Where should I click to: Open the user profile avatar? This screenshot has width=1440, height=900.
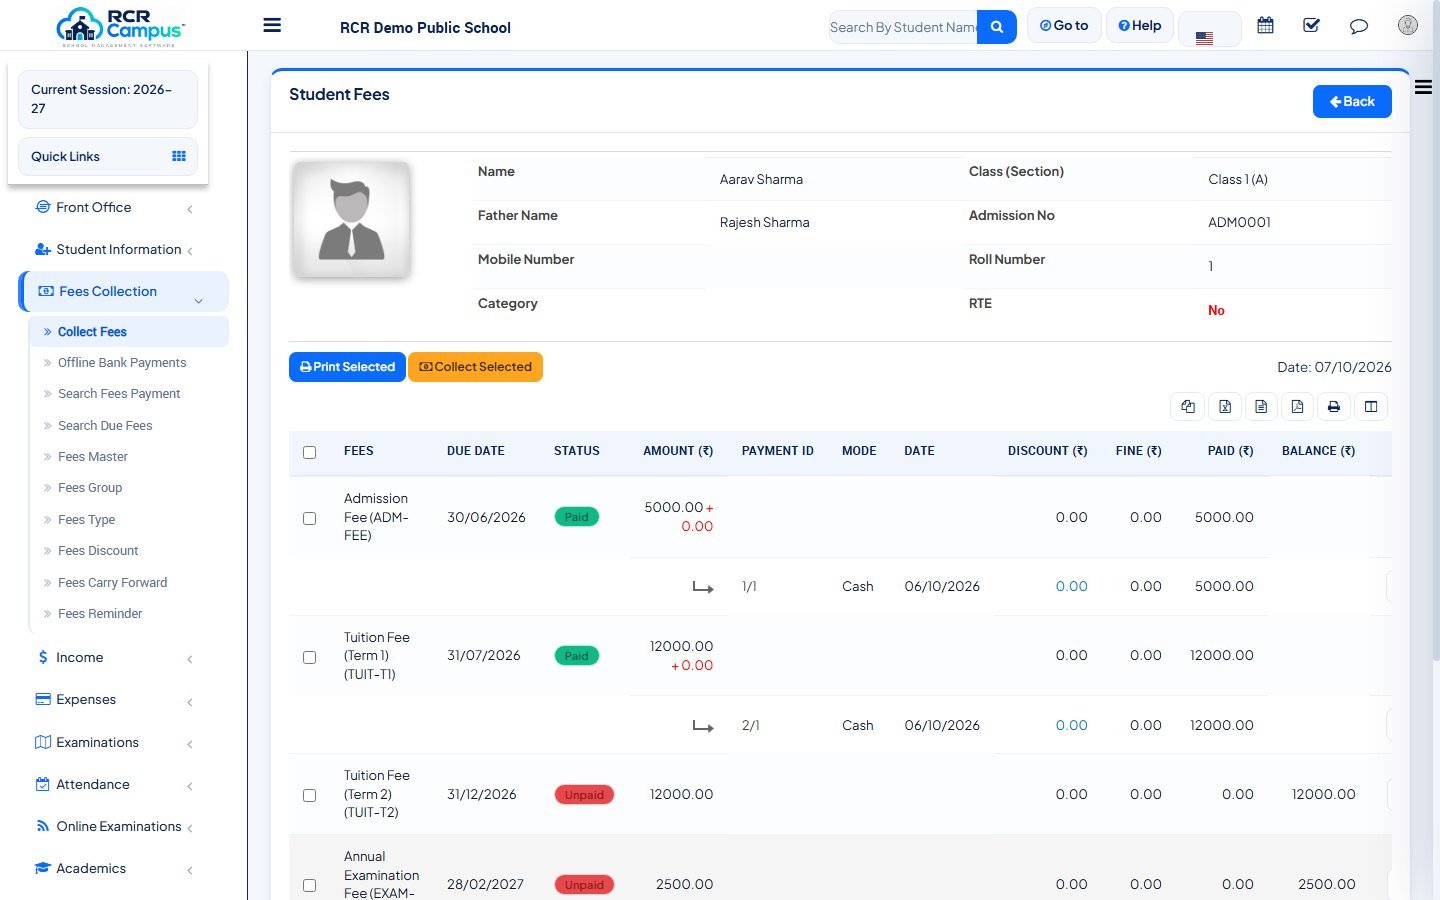click(1408, 26)
